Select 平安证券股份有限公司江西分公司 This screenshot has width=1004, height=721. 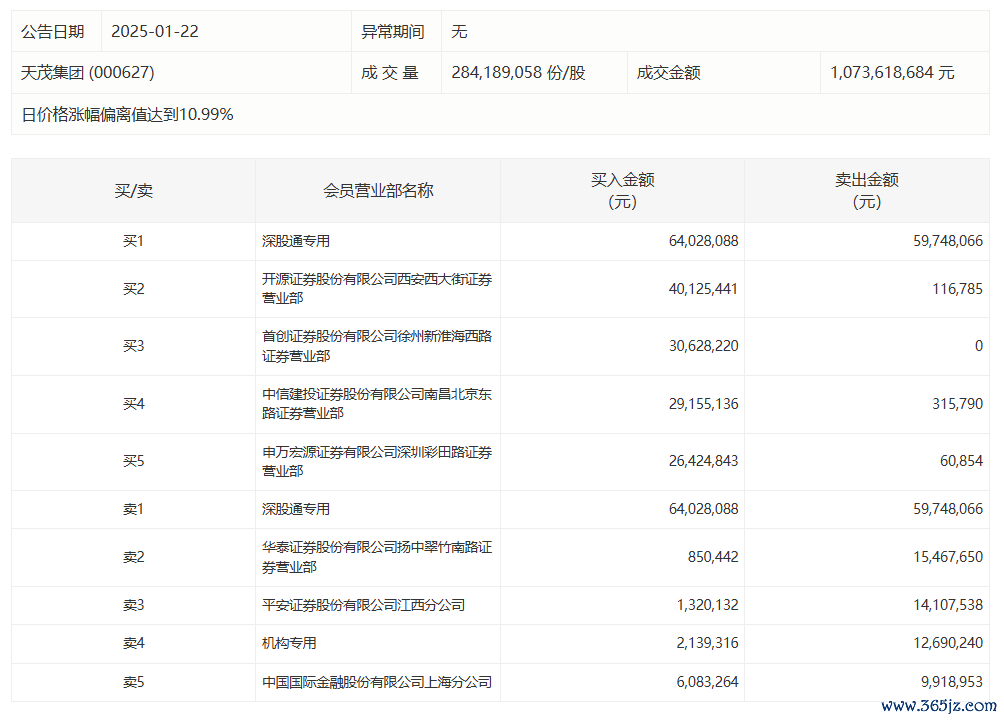coord(363,605)
